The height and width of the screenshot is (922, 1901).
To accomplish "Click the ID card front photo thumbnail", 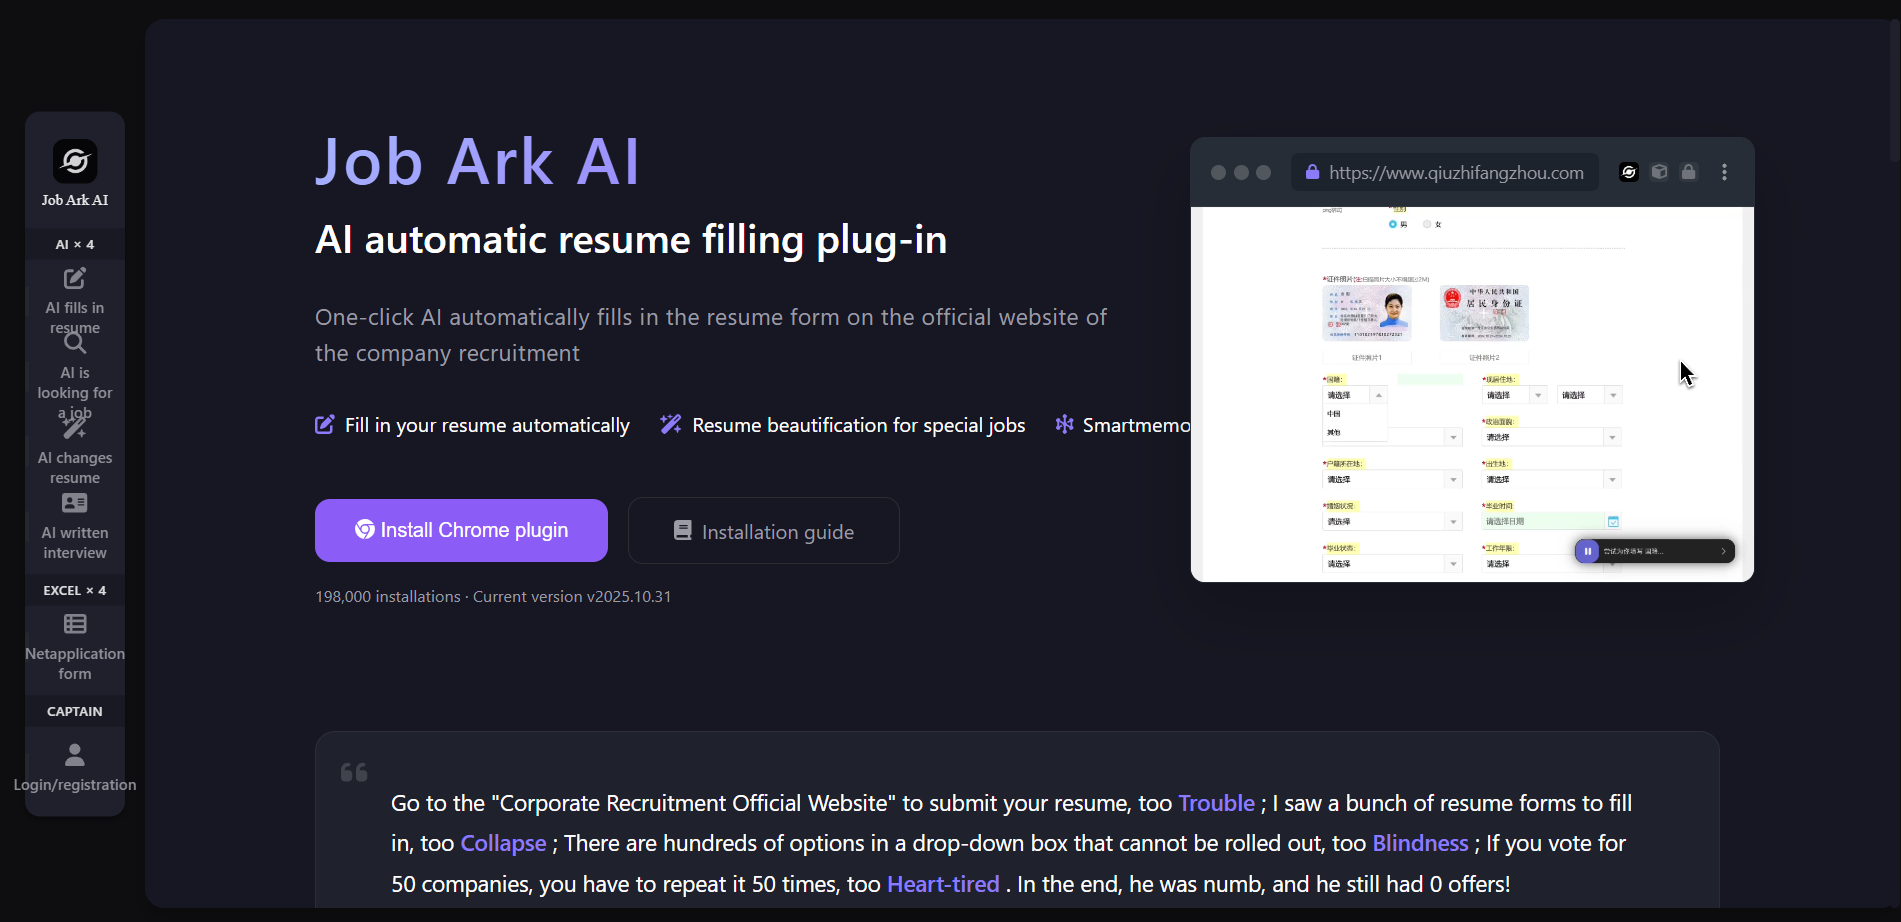I will tap(1367, 313).
